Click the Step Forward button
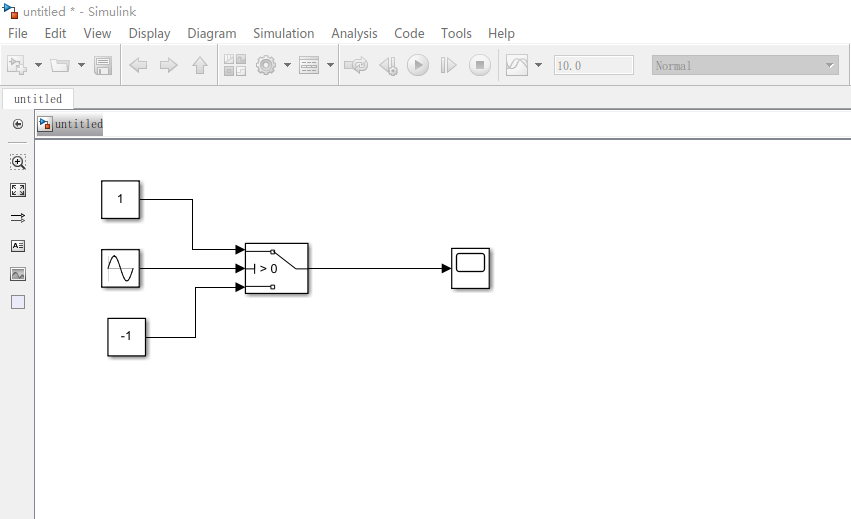This screenshot has height=519, width=851. (x=448, y=65)
